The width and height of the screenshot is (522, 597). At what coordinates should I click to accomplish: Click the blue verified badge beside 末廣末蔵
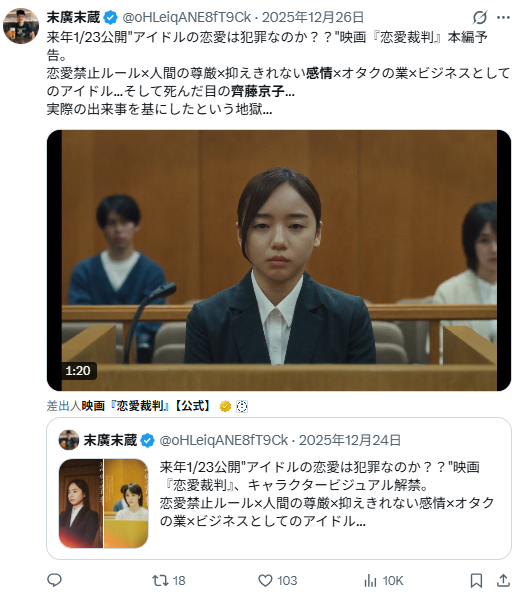[111, 18]
